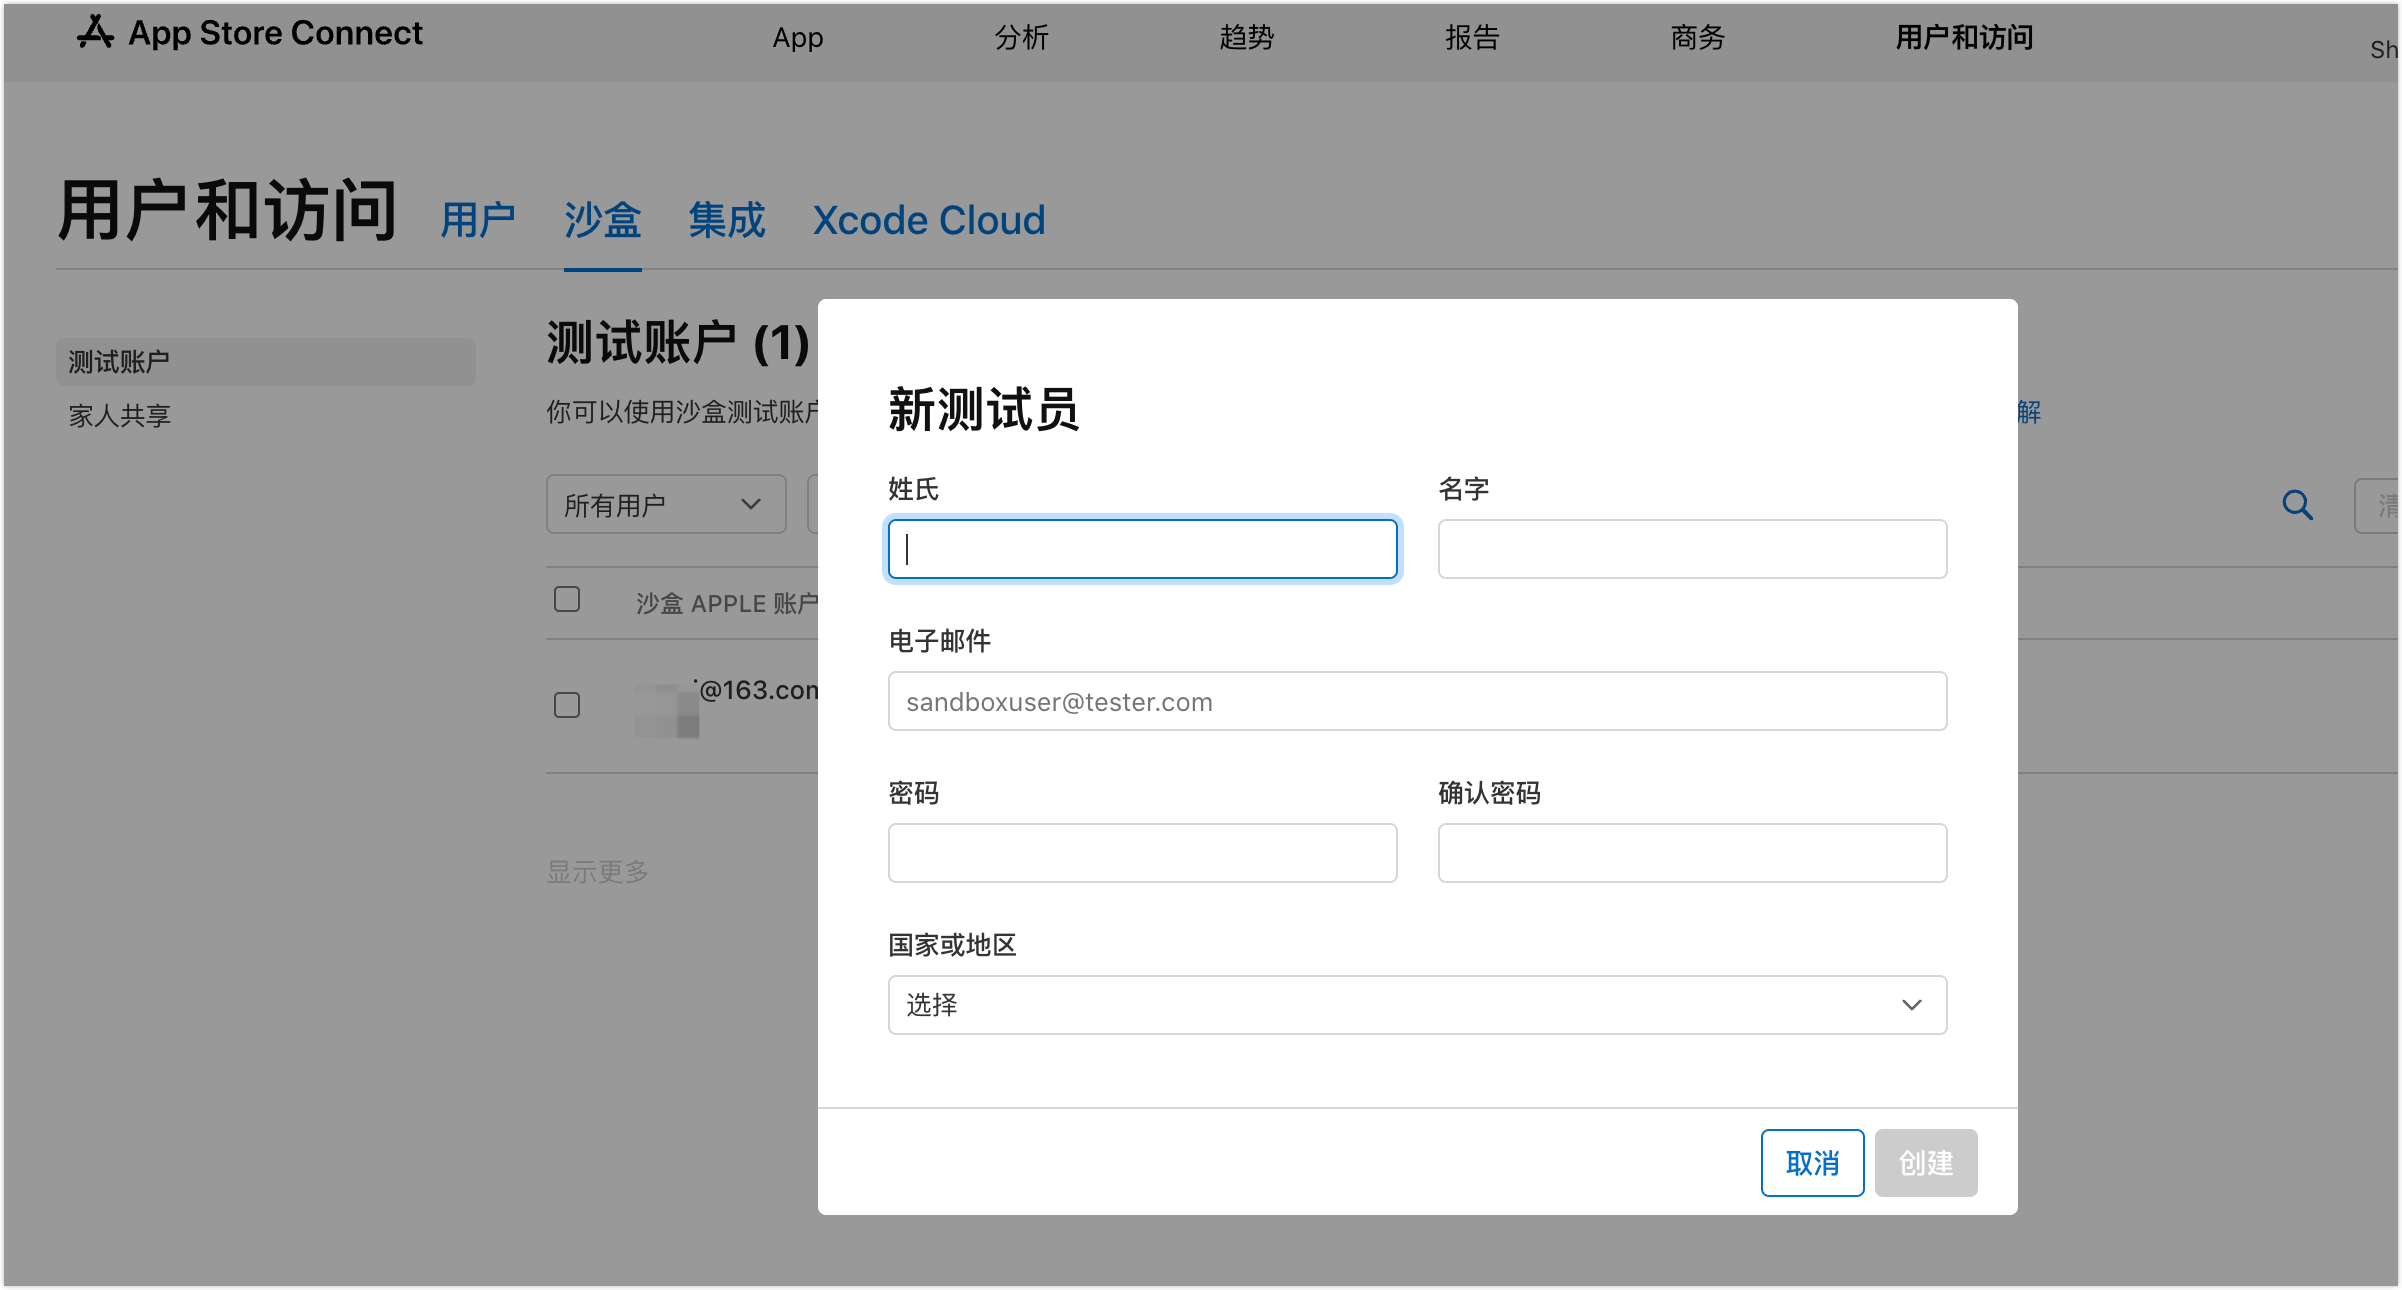Check the 163.com account row checkbox
Viewport: 2402px width, 1290px height.
click(x=567, y=705)
